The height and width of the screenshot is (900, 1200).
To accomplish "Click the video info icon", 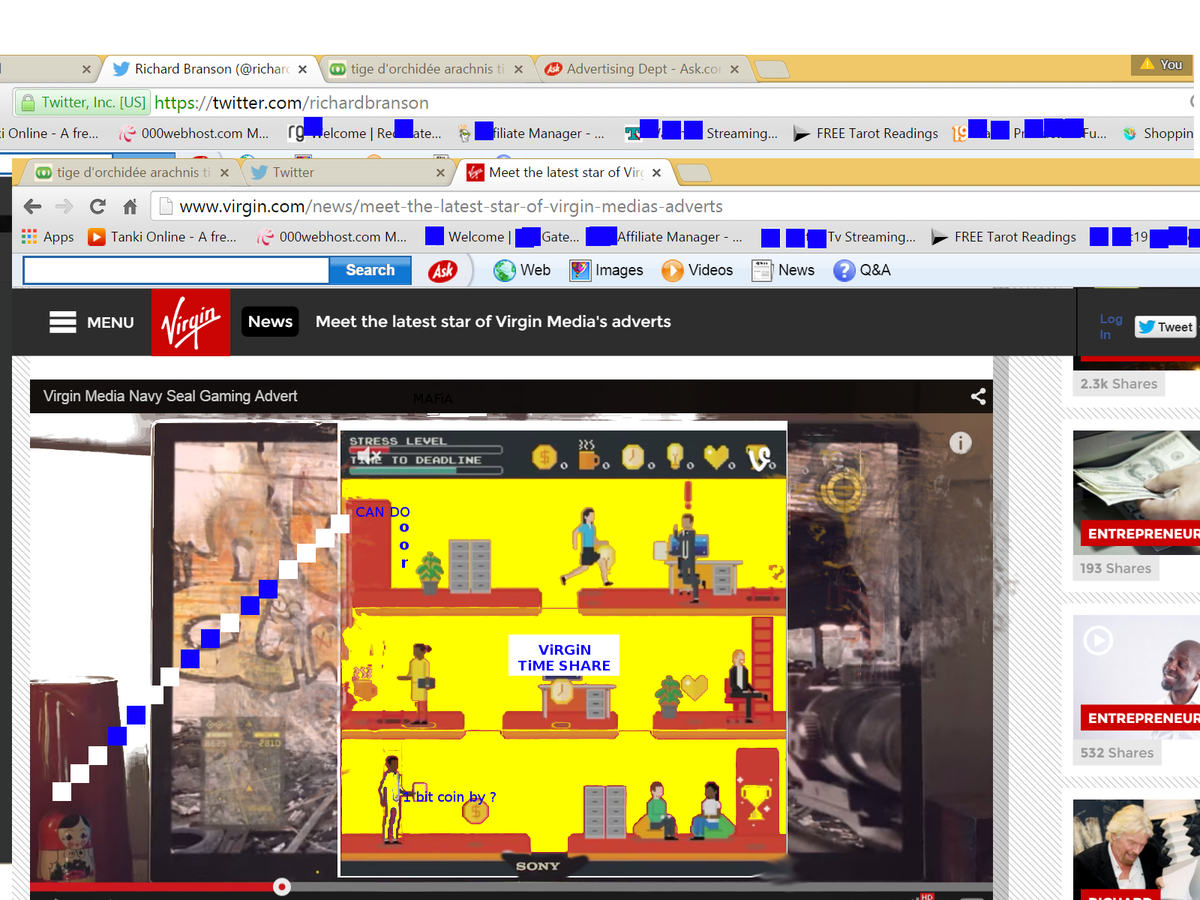I will pos(960,443).
